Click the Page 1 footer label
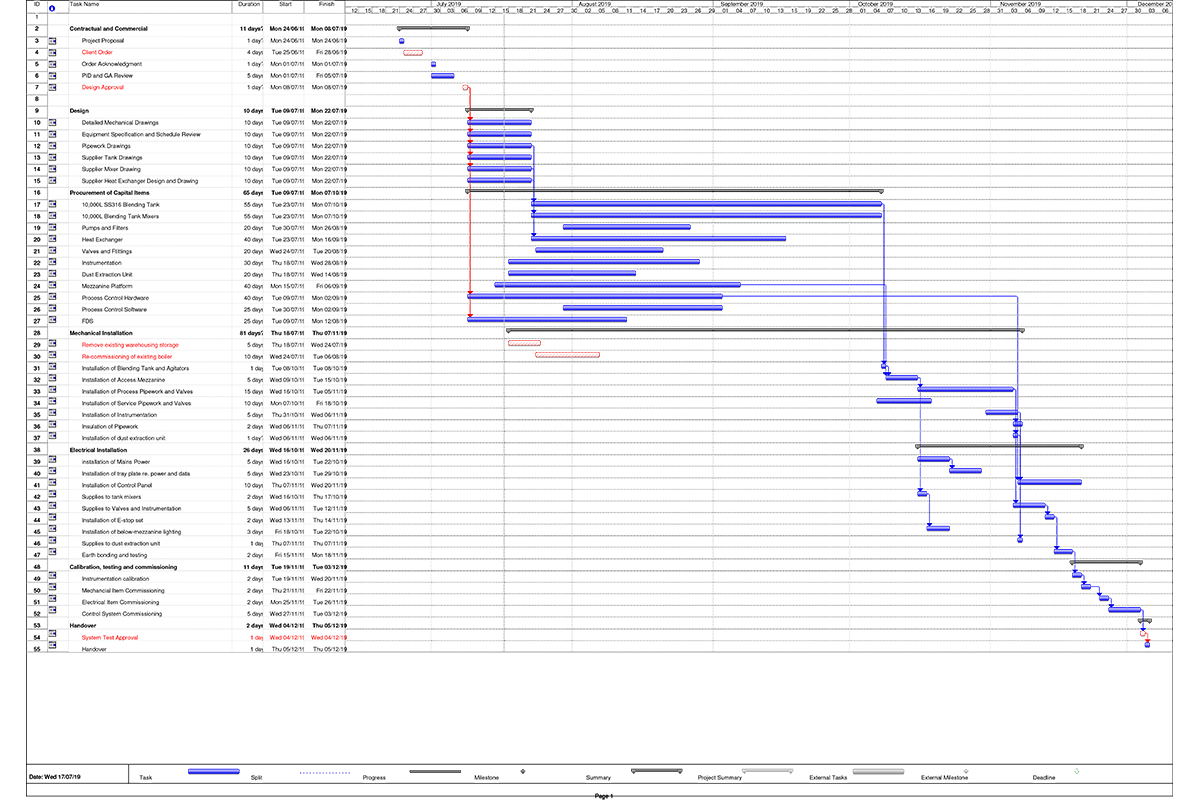This screenshot has height=800, width=1200. pyautogui.click(x=603, y=796)
